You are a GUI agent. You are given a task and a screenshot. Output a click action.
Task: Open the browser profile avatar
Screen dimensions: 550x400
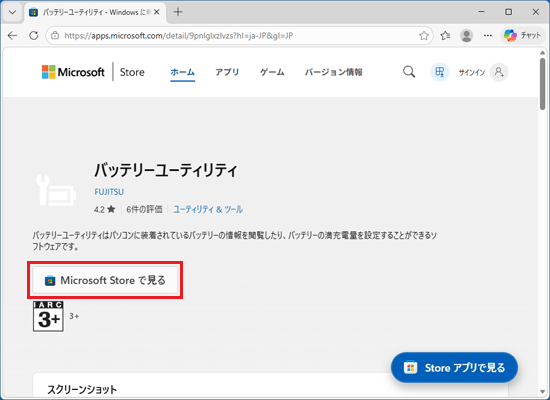[x=467, y=35]
